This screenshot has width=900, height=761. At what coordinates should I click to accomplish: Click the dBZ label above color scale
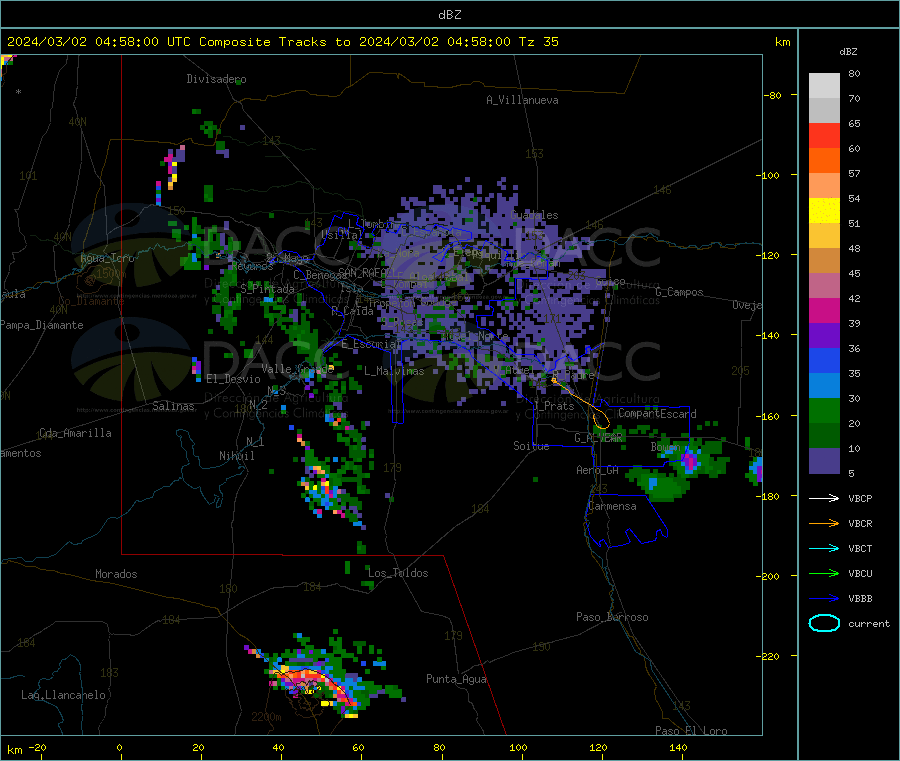point(848,52)
